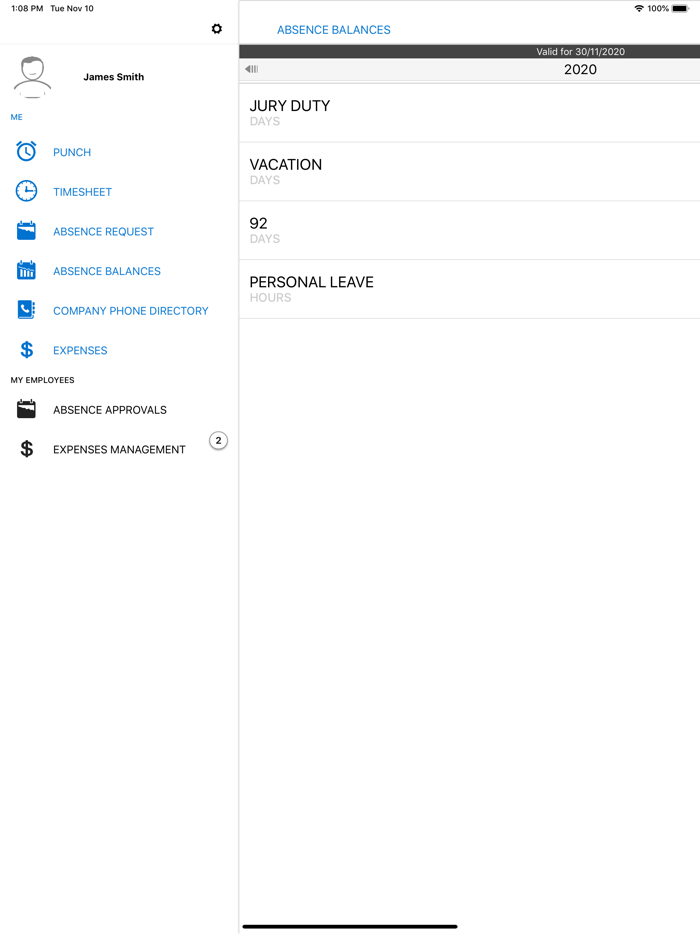Open EXPENSES MANAGEMENT under My Employees
Screen dimensions: 700x934
tap(119, 449)
